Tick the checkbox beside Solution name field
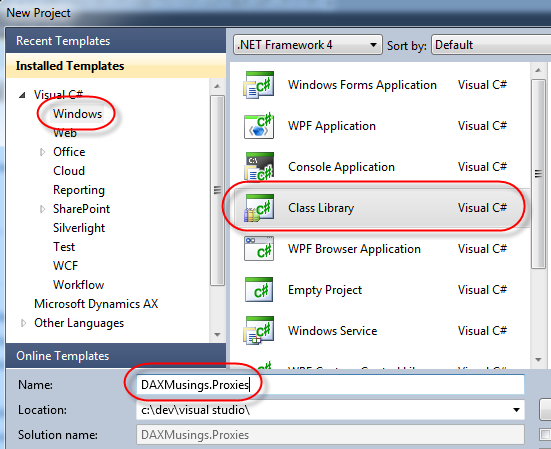The width and height of the screenshot is (551, 449). pyautogui.click(x=545, y=434)
